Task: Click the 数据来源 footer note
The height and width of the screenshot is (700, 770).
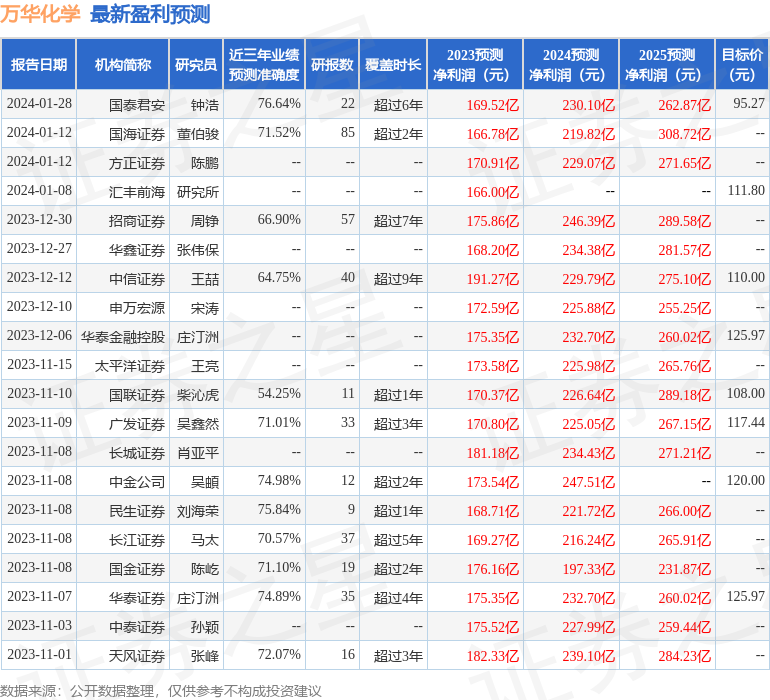Action: tap(161, 691)
